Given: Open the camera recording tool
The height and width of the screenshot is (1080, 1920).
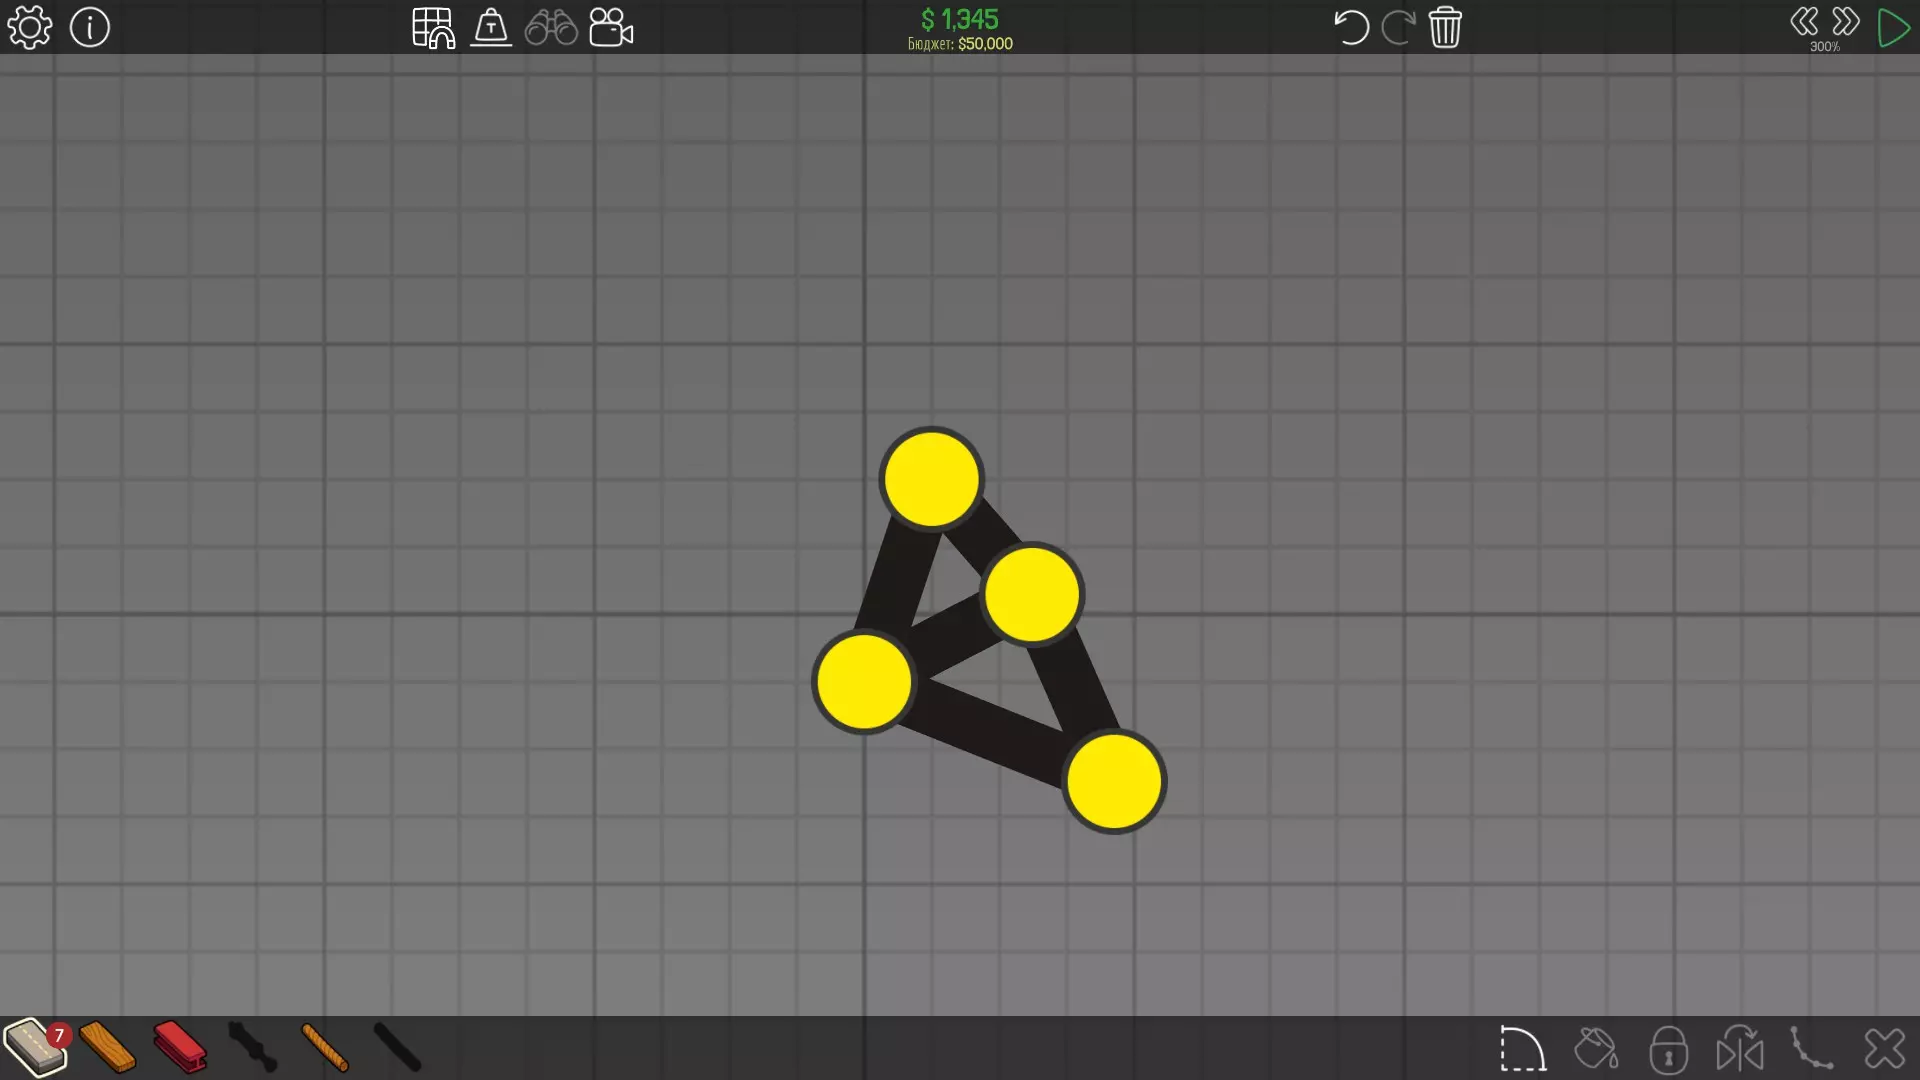Looking at the screenshot, I should click(x=611, y=27).
